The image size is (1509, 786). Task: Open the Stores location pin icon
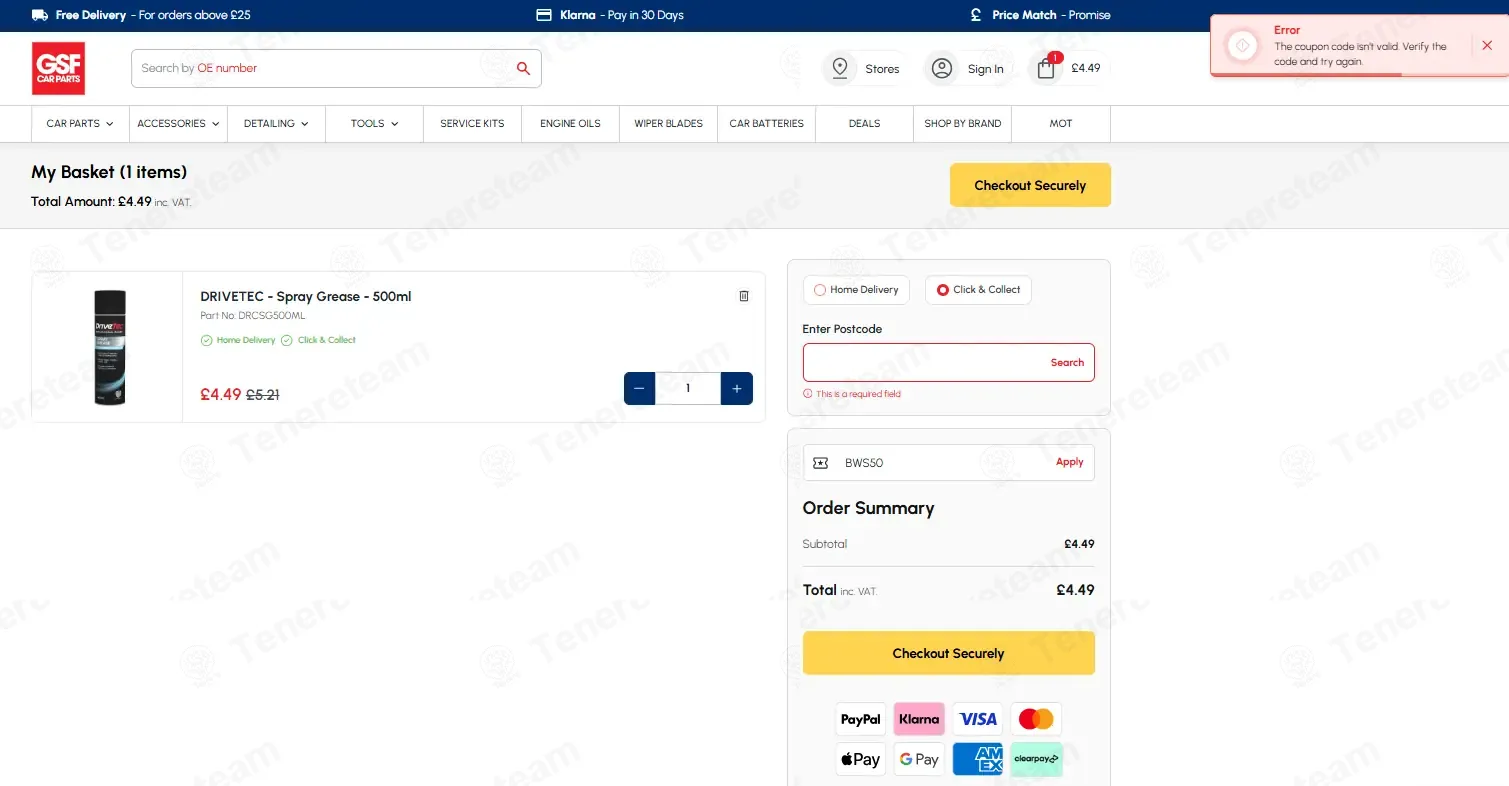coord(840,68)
